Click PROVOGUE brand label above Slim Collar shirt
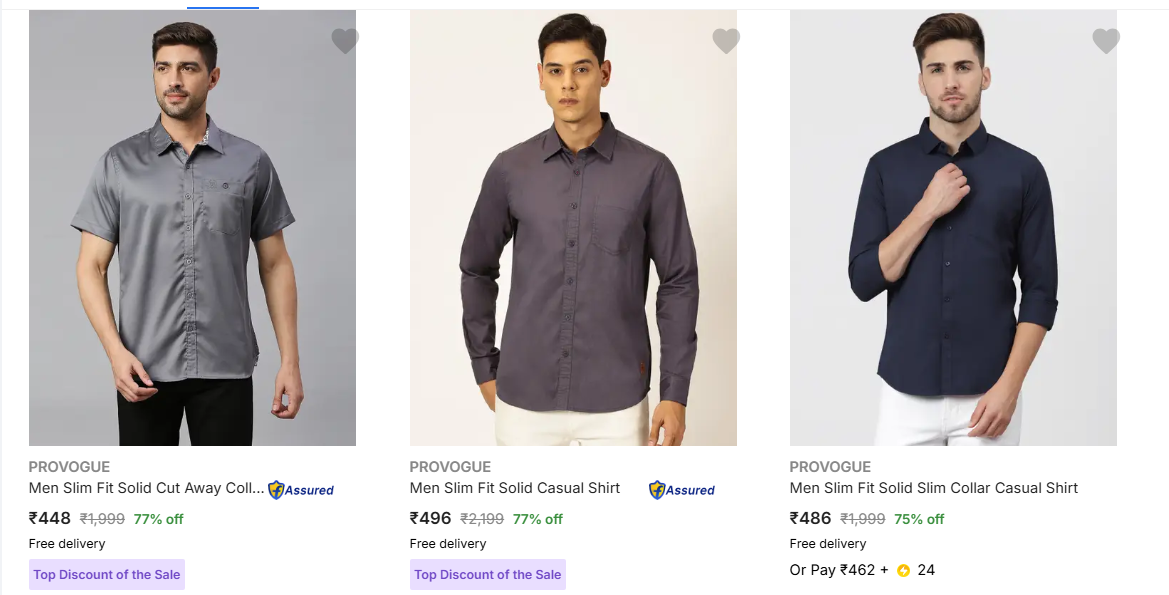1169x595 pixels. [x=830, y=467]
